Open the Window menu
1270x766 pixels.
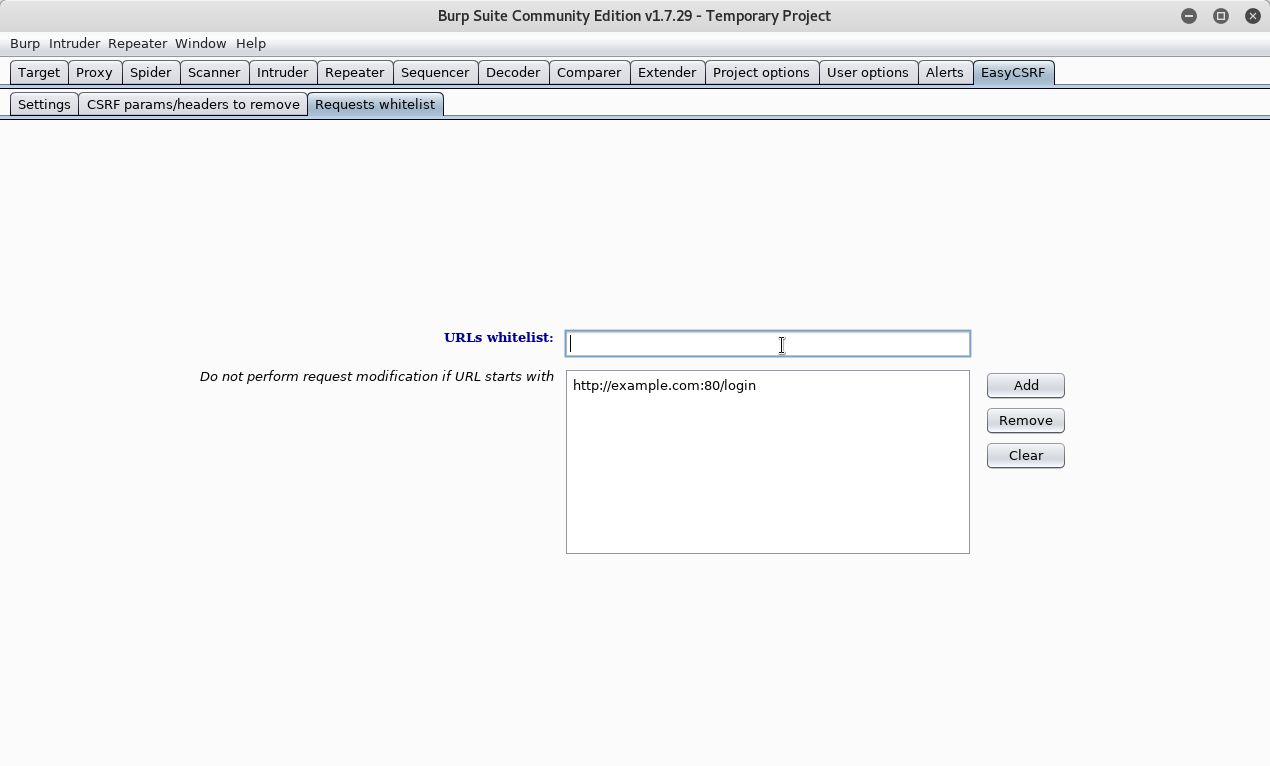[201, 44]
